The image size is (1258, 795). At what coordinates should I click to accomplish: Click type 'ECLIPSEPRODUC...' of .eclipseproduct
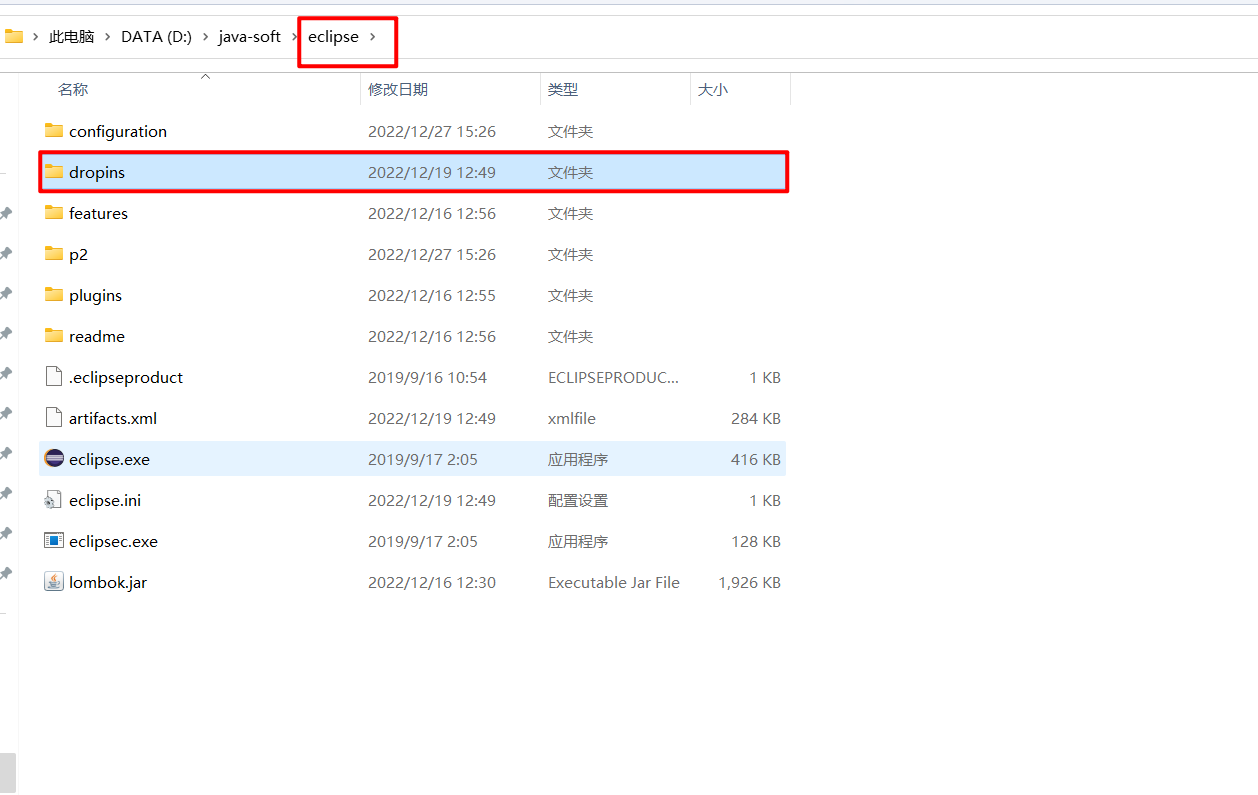[x=614, y=377]
